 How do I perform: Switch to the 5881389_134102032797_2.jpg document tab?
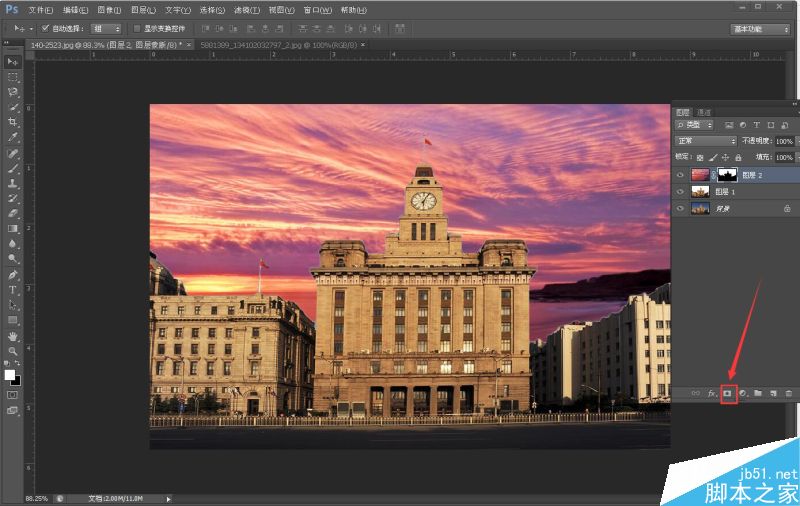coord(278,45)
